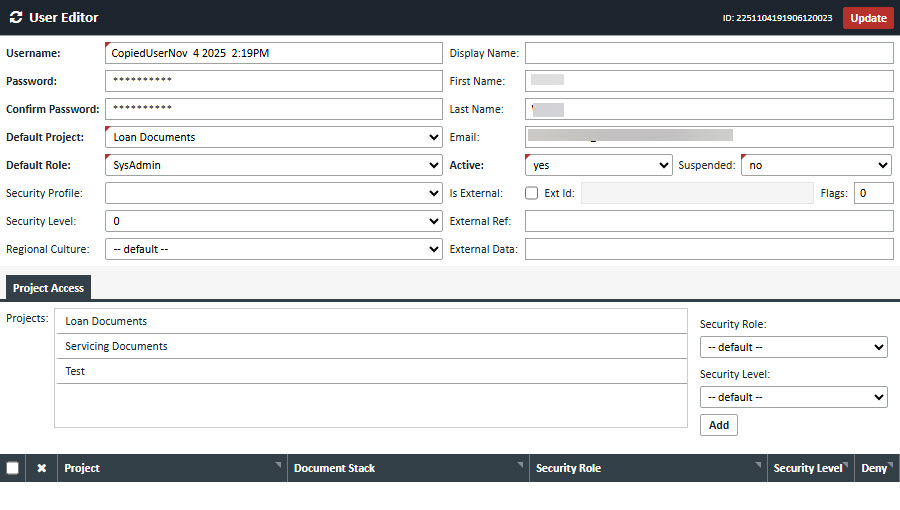Click the Username input field
This screenshot has width=900, height=510.
click(x=273, y=53)
